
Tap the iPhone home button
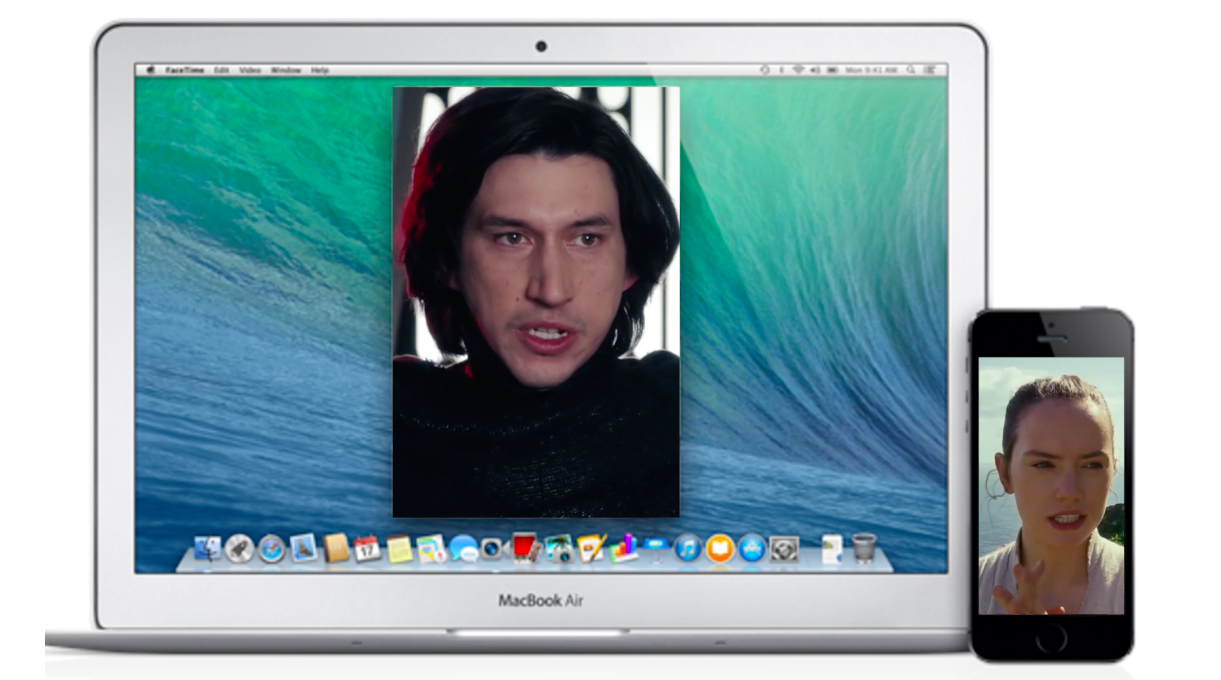pos(1051,638)
